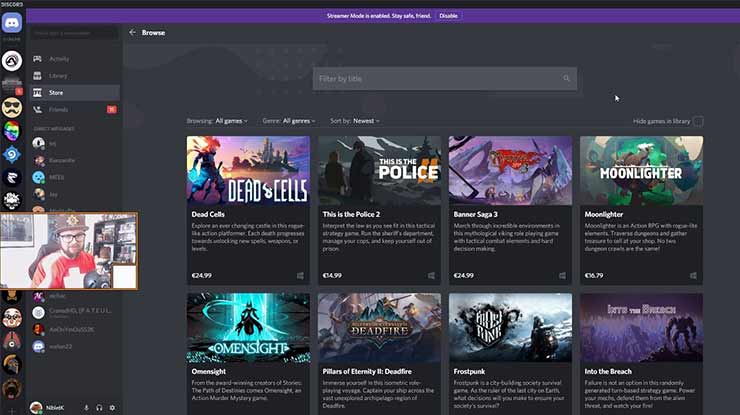This screenshot has height=415, width=740.
Task: Open the This is the Police 2 title
Action: tap(351, 214)
